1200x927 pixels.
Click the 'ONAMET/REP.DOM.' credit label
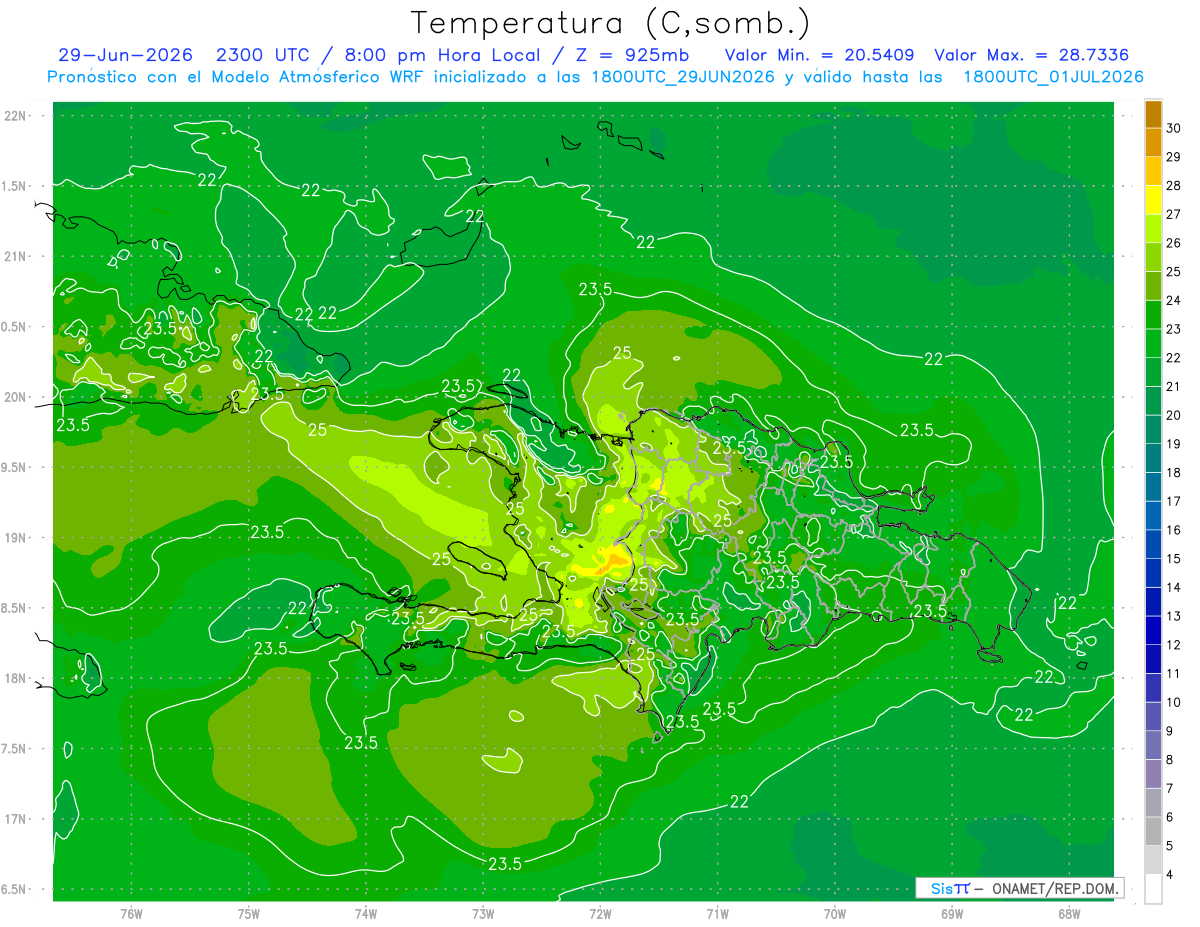1054,888
